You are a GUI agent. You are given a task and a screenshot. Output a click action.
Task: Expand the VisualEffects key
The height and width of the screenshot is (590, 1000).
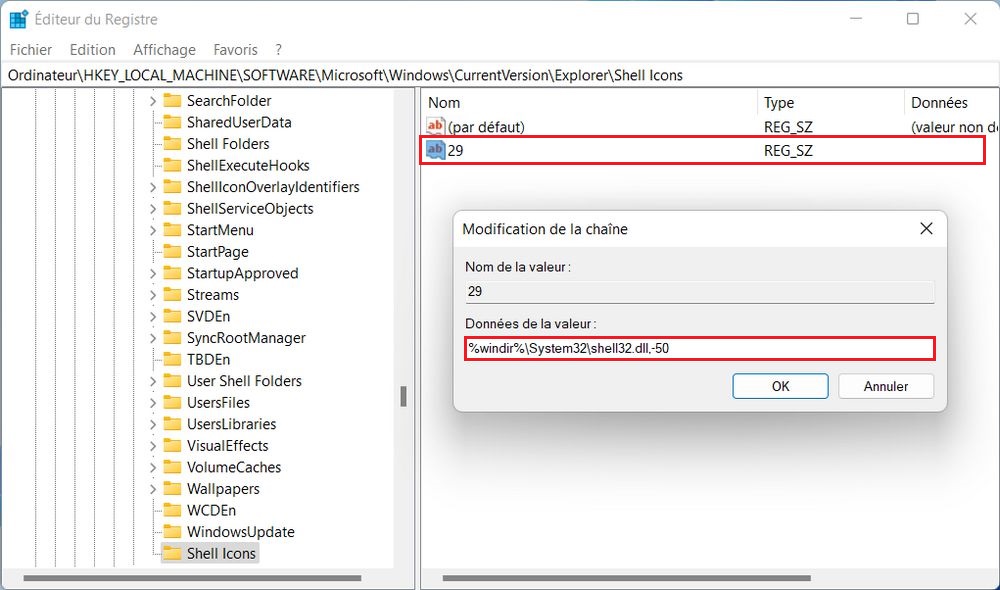(x=152, y=446)
